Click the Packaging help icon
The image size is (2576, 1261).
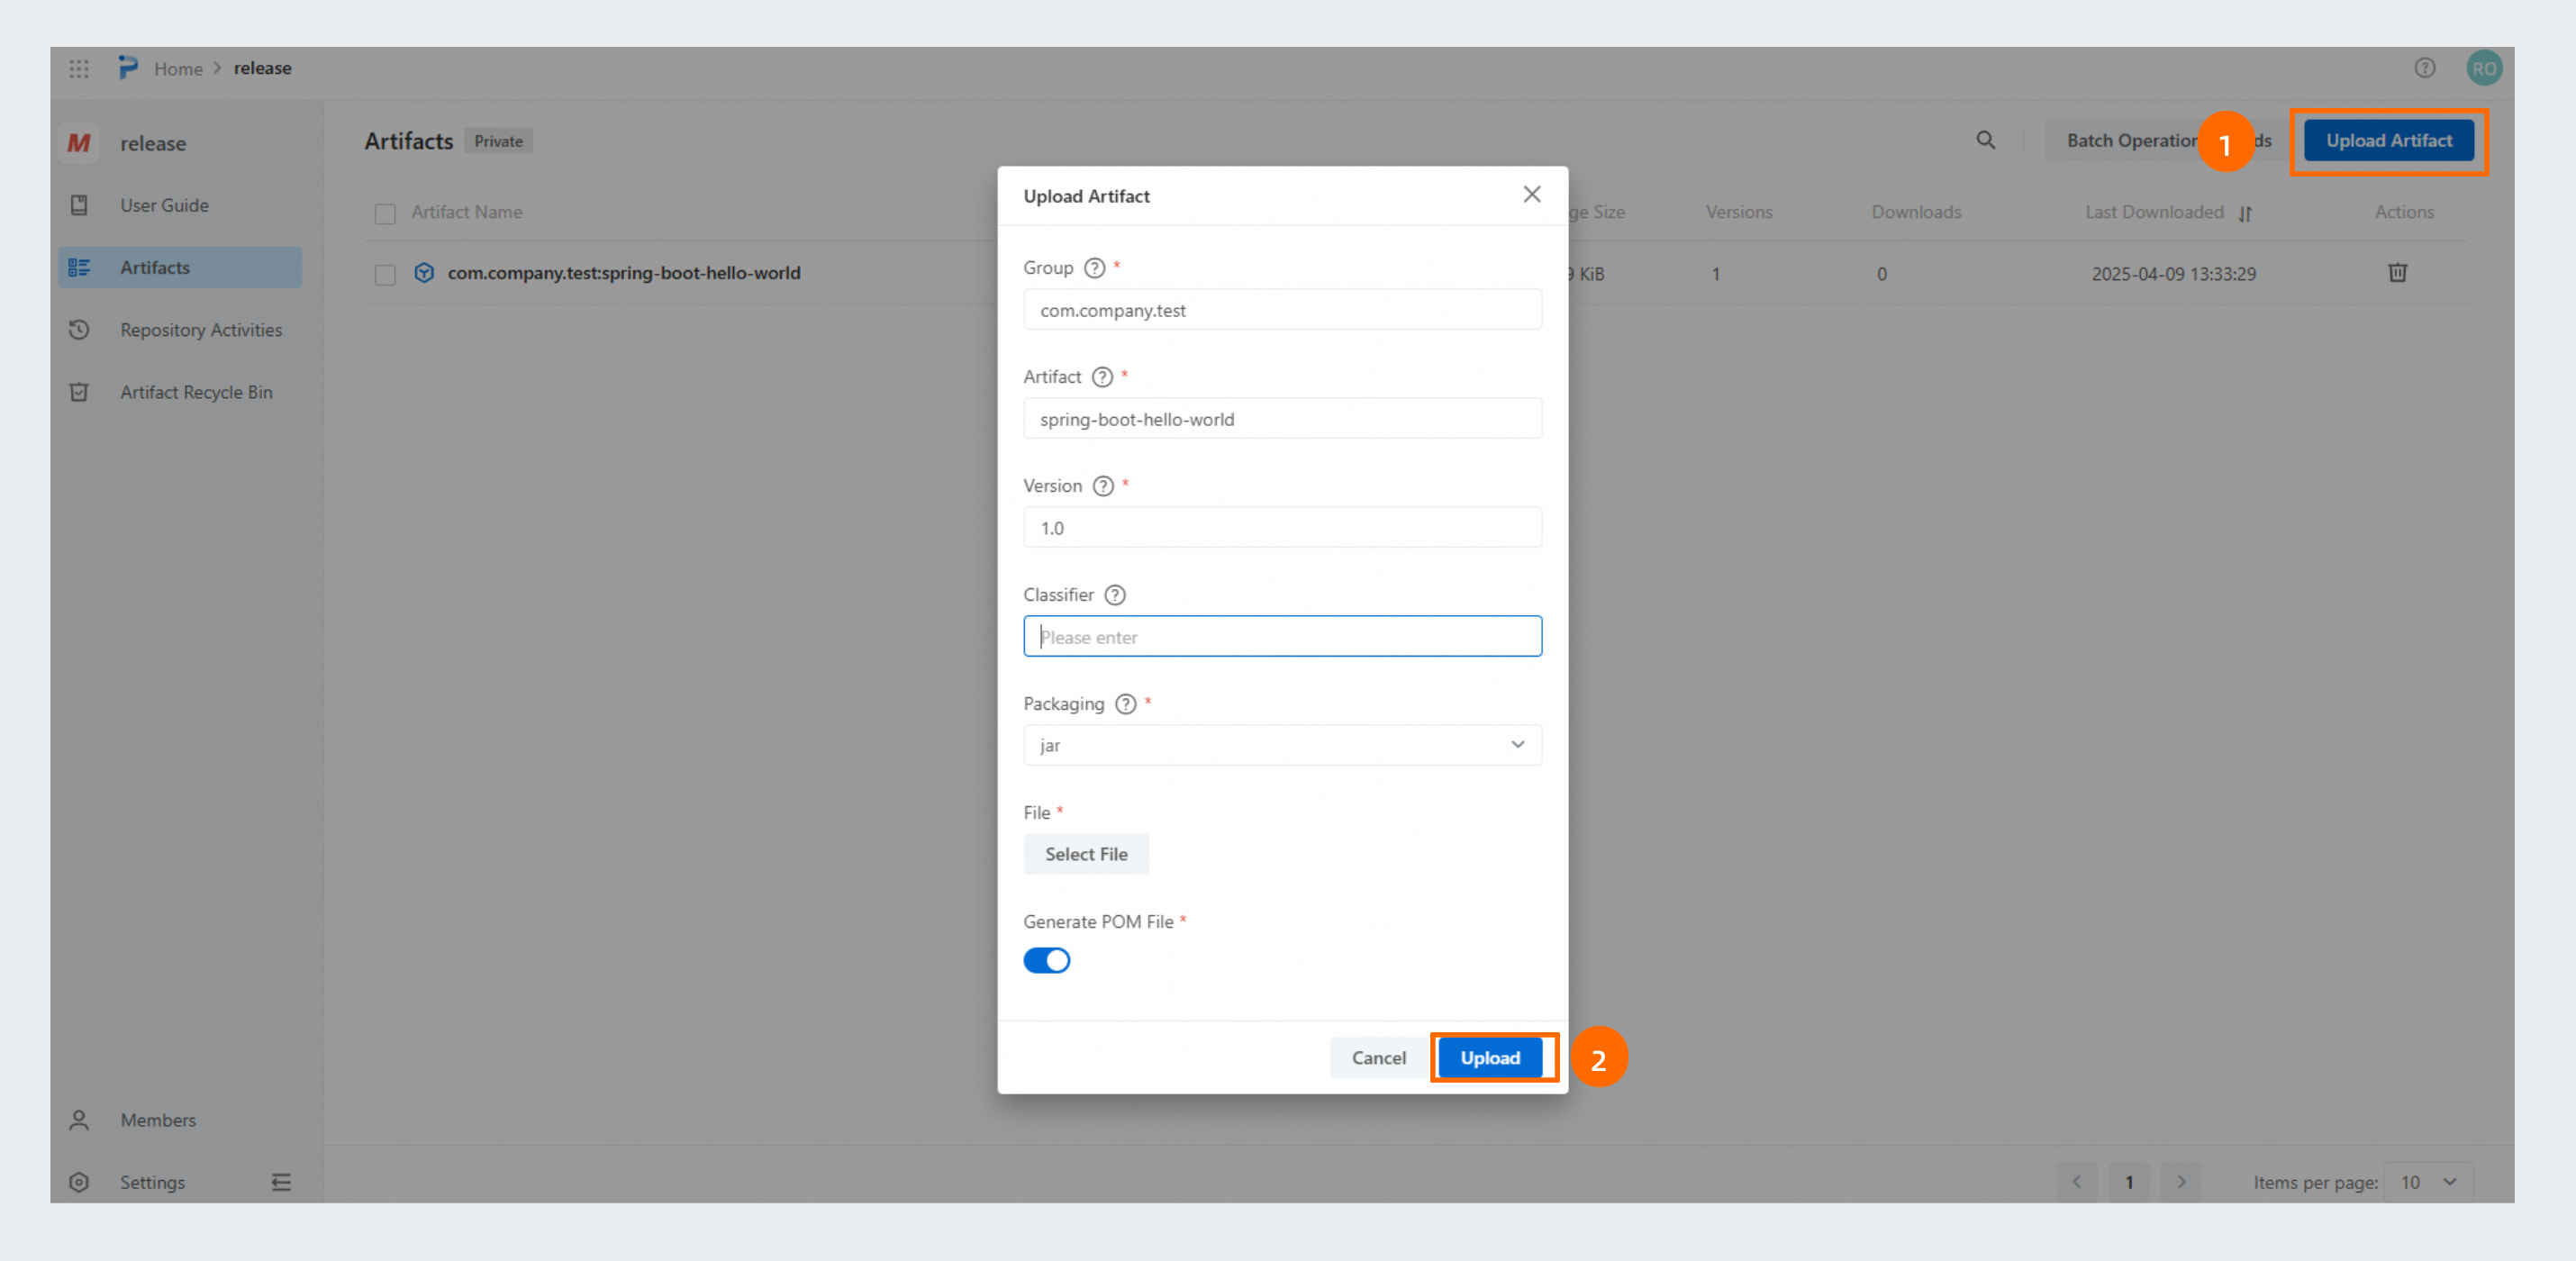1126,704
